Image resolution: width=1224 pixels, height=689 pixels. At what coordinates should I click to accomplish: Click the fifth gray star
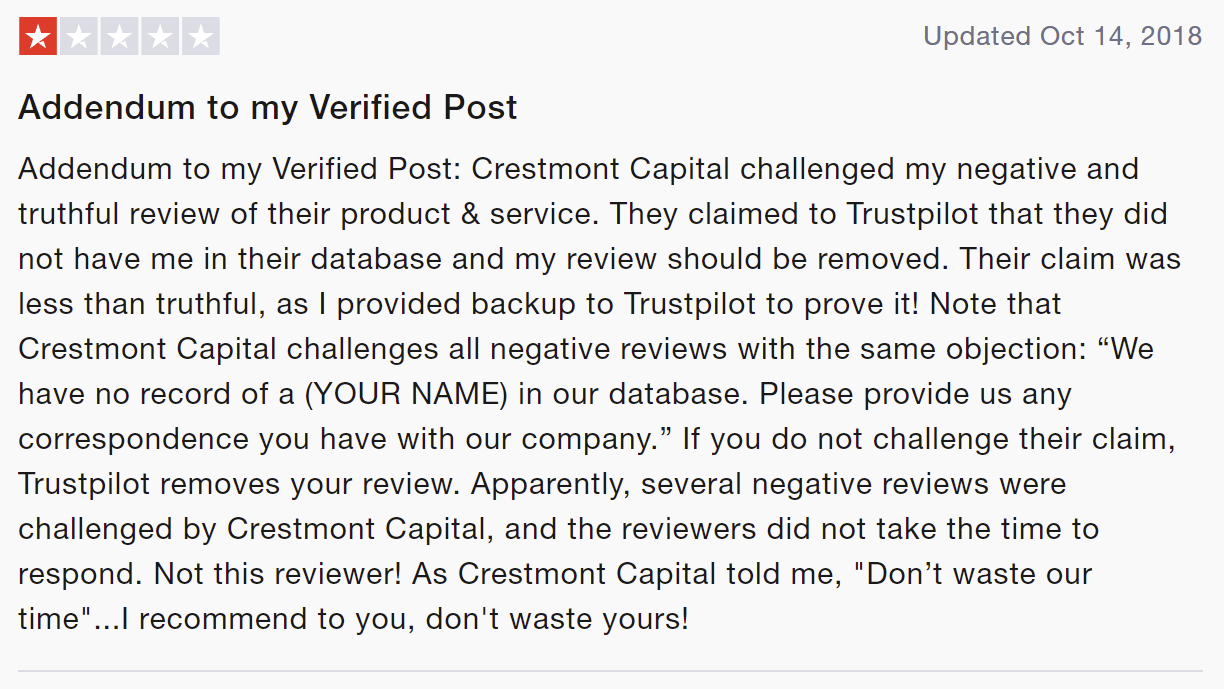(x=201, y=37)
